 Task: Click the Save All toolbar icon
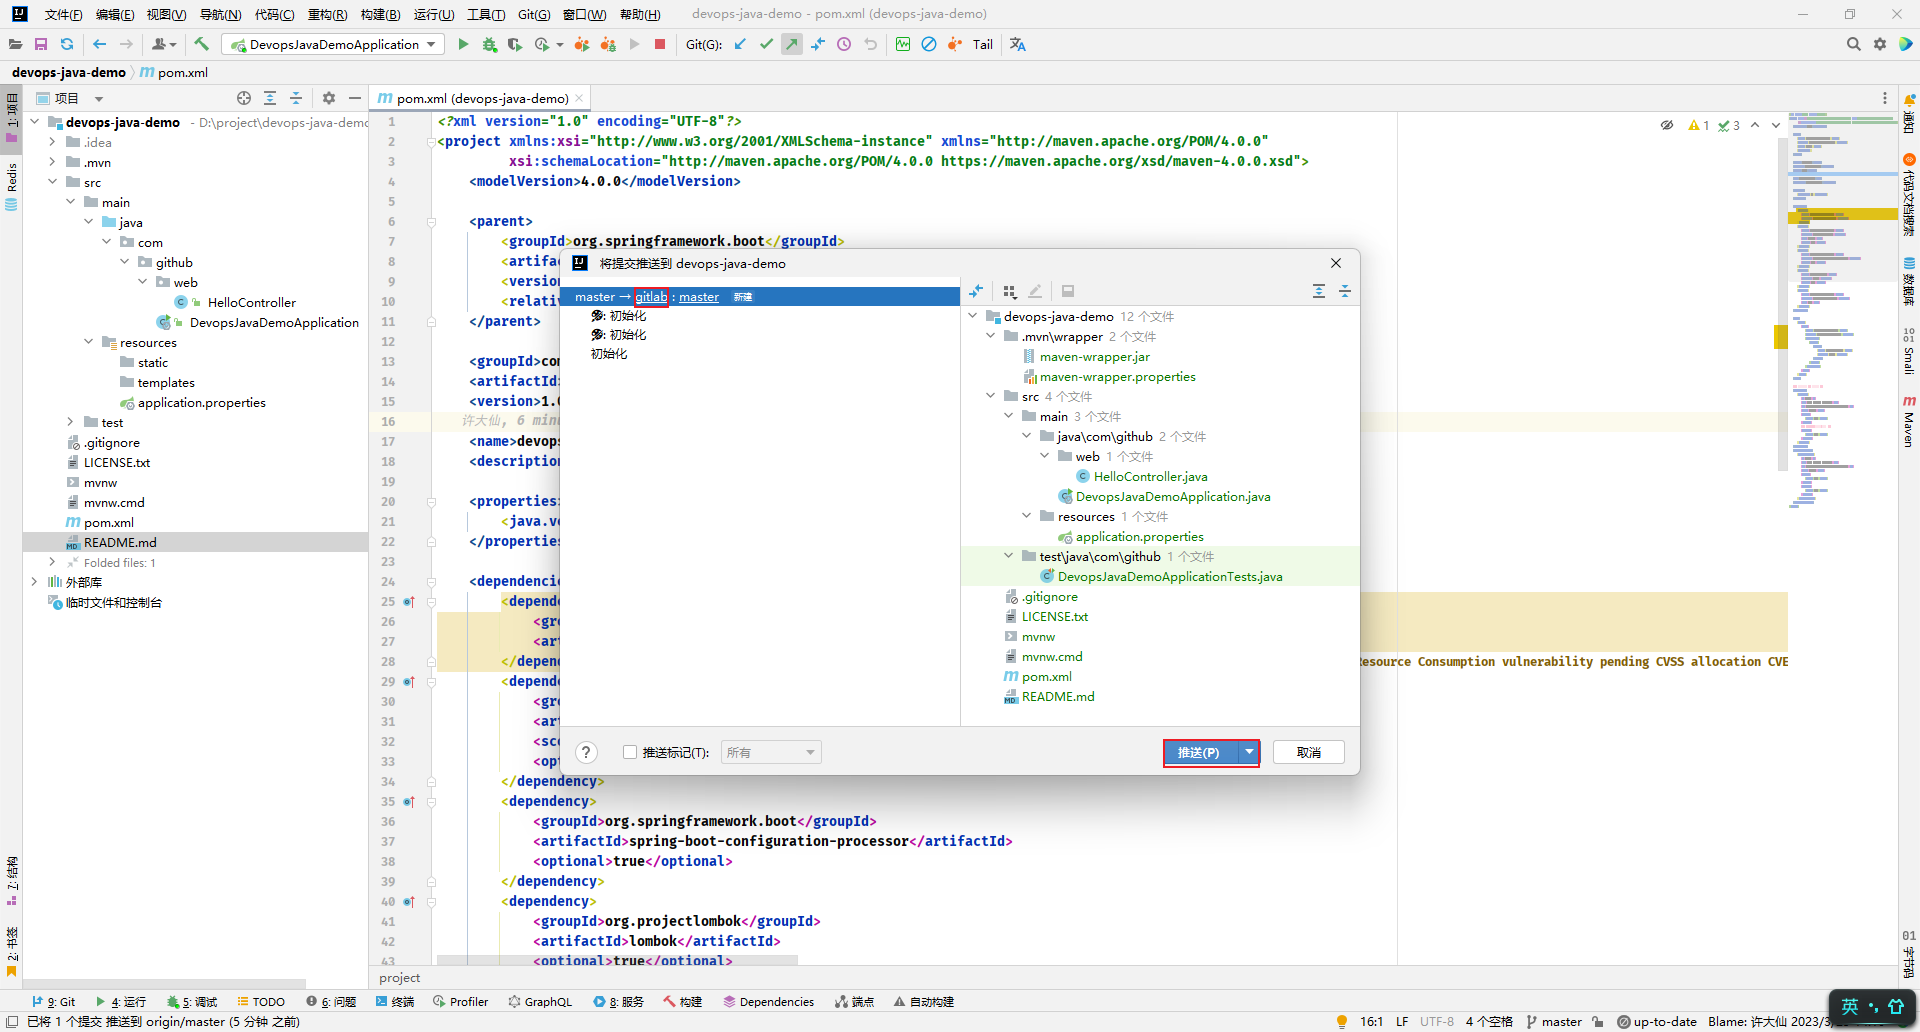pyautogui.click(x=41, y=44)
